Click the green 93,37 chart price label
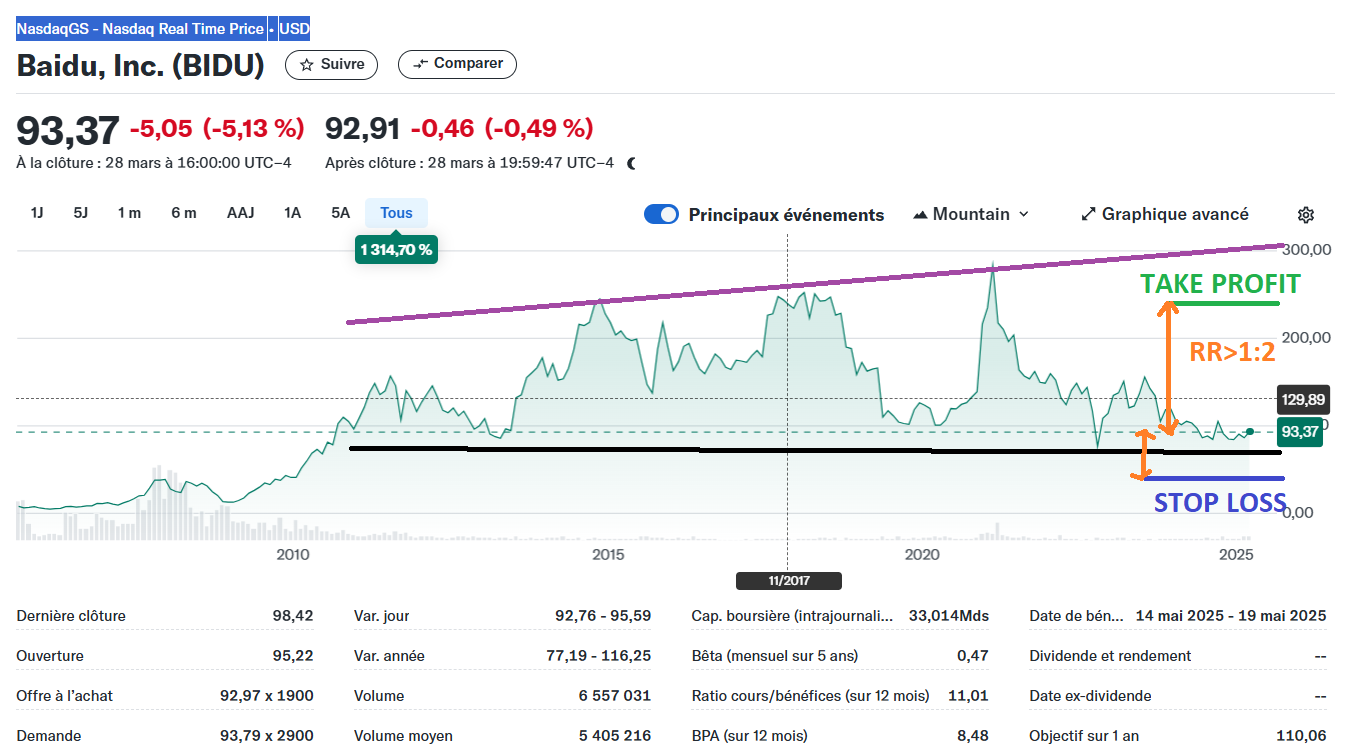Viewport: 1358px width, 755px height. point(1300,432)
